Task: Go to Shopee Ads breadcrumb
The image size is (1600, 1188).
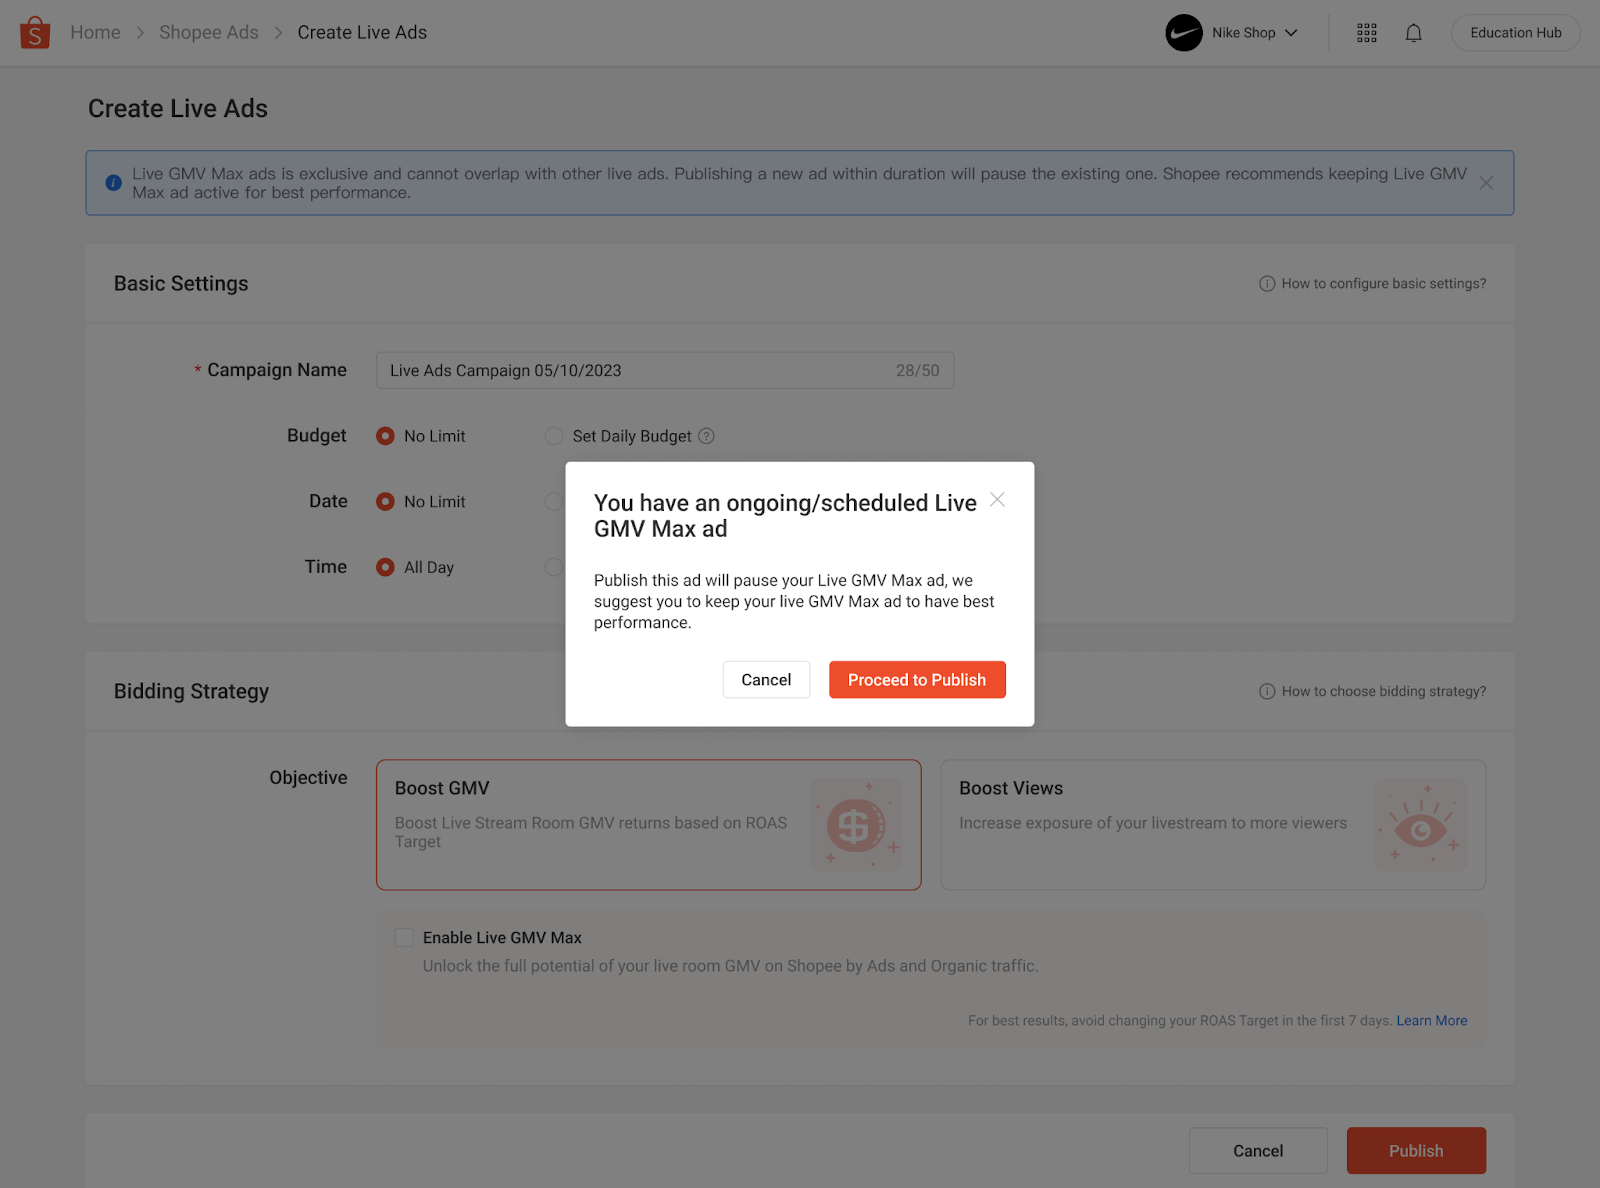Action: [209, 33]
